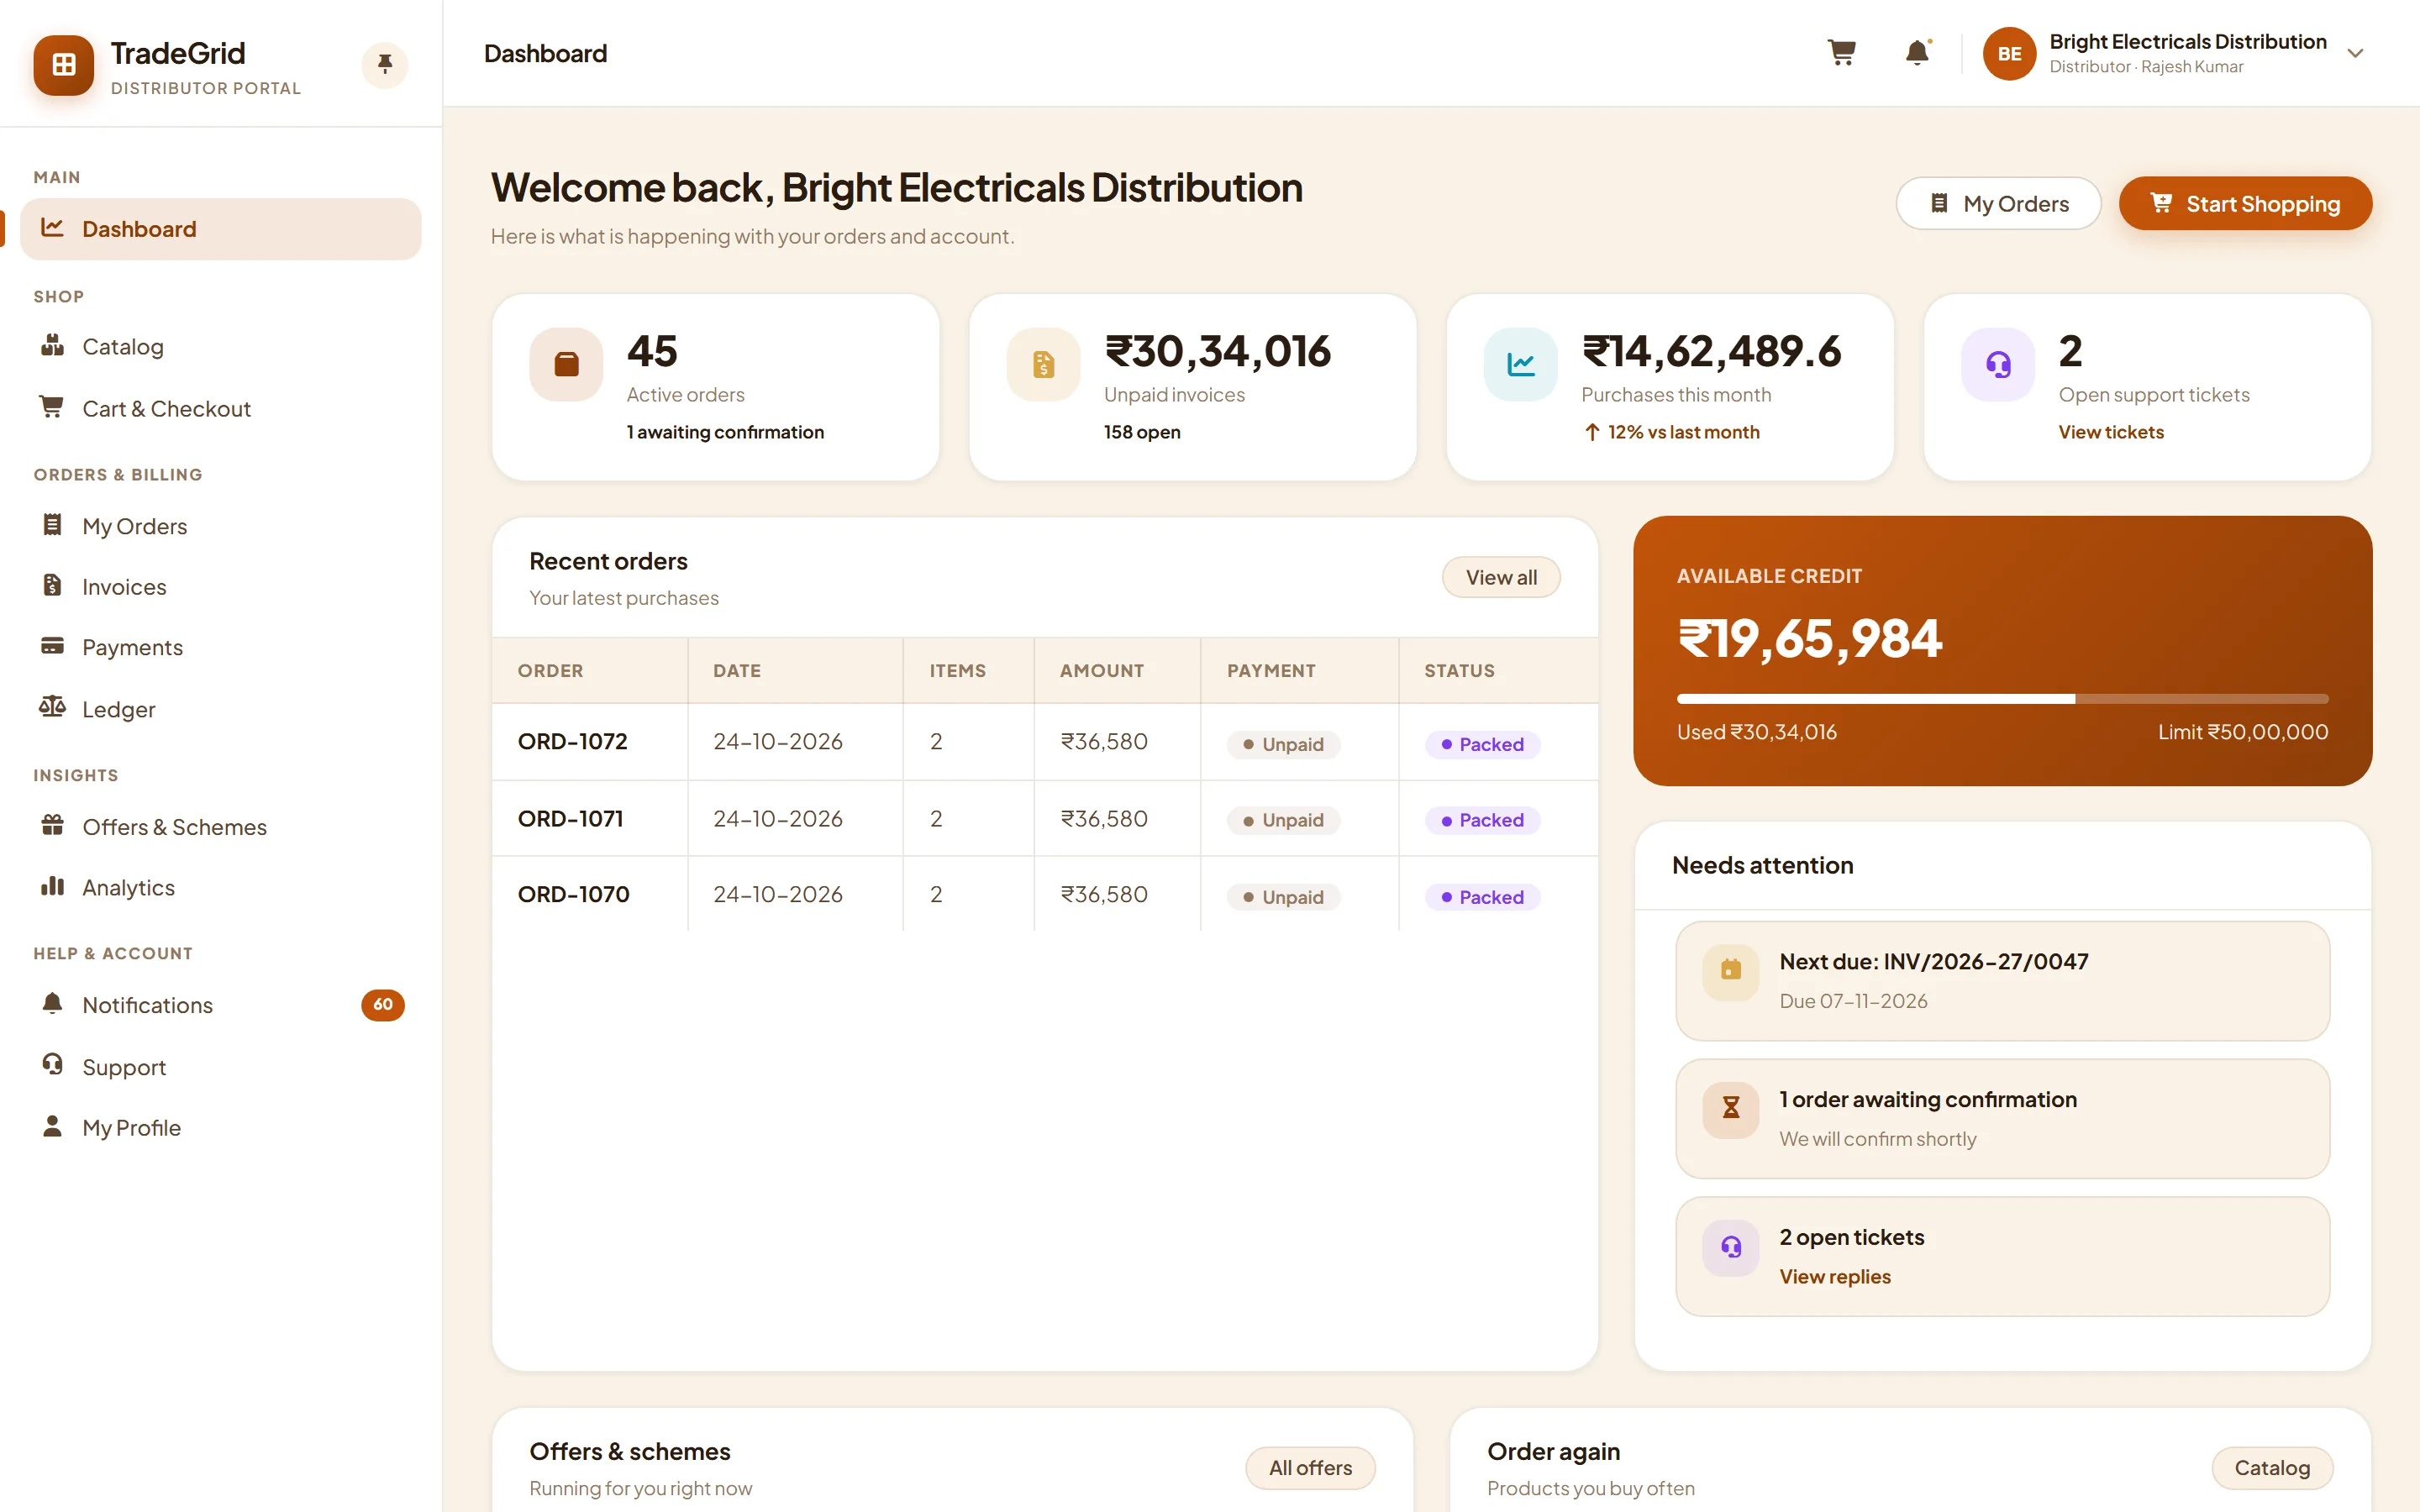Image resolution: width=2420 pixels, height=1512 pixels.
Task: Click the Notifications bell sidebar icon
Action: [52, 1003]
